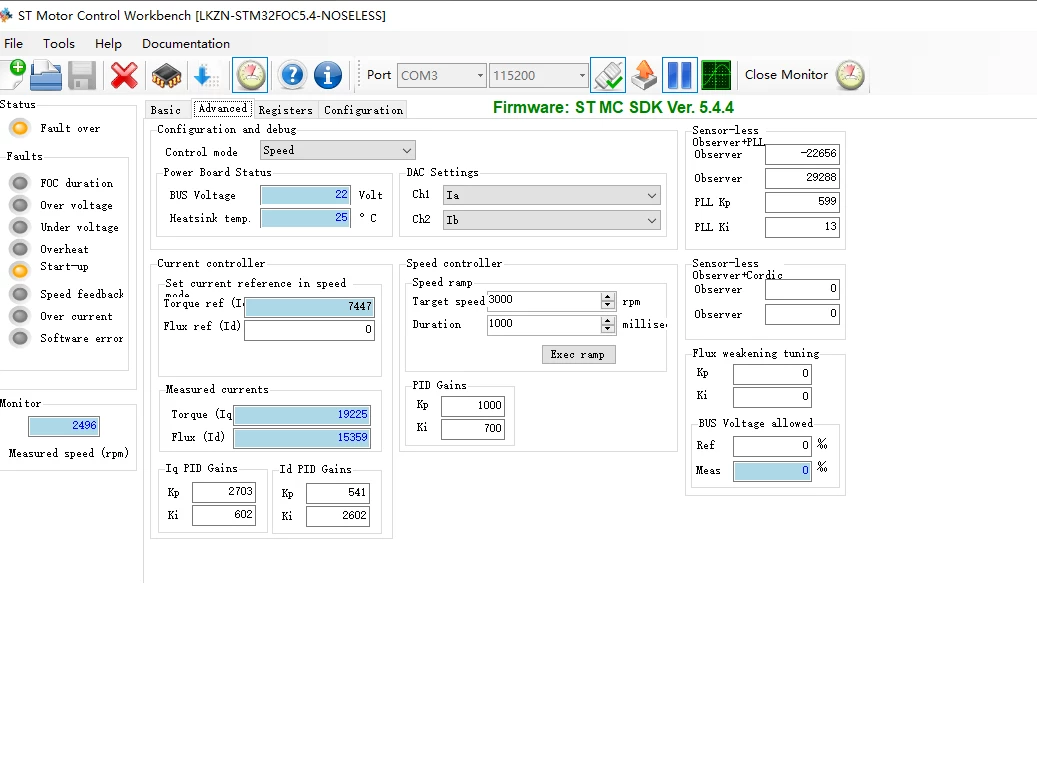Click the Speed controller Kp field
The image size is (1037, 784).
(x=473, y=406)
